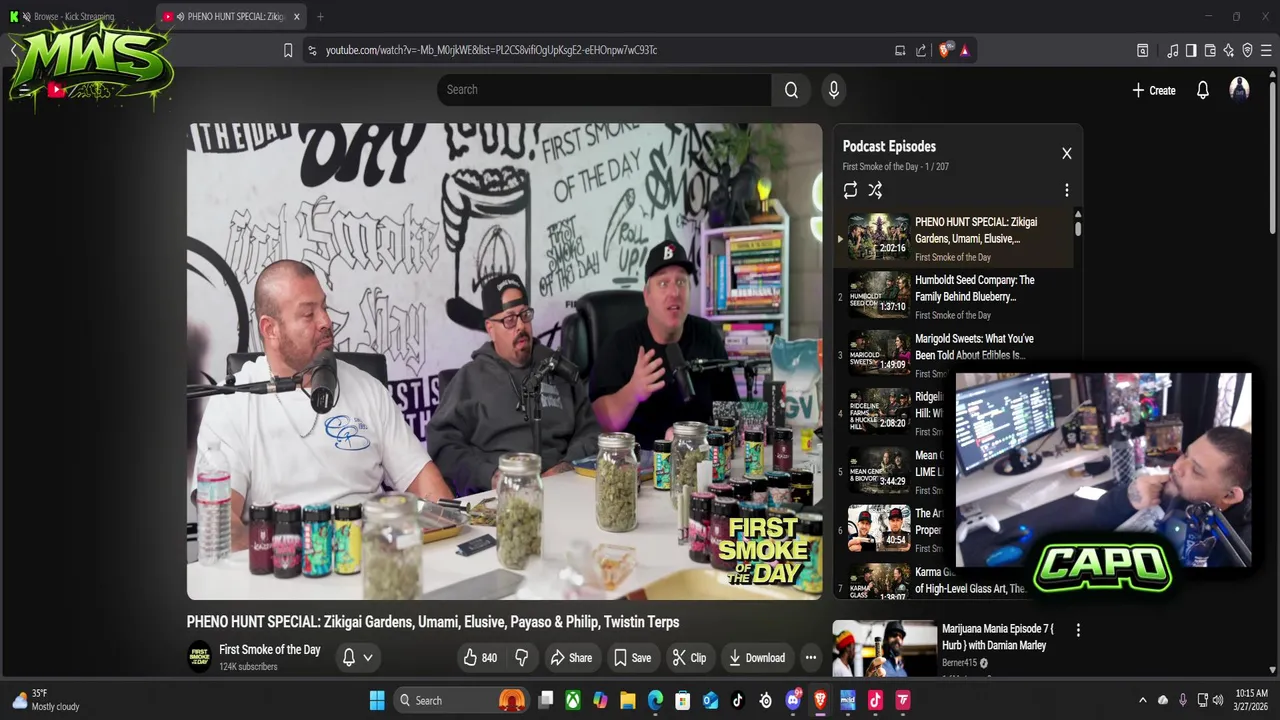View site information icon in address bar
Screen dimensions: 1280x720
pyautogui.click(x=313, y=50)
